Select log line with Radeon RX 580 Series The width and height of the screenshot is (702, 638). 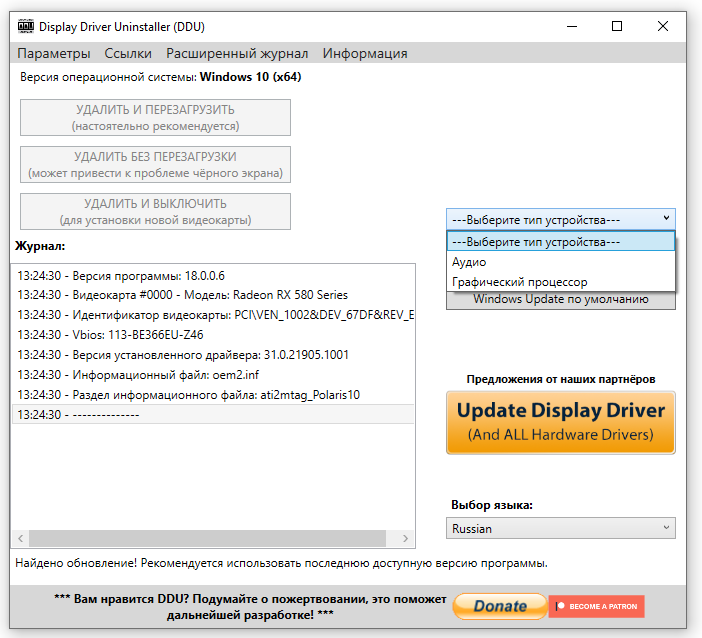click(213, 295)
